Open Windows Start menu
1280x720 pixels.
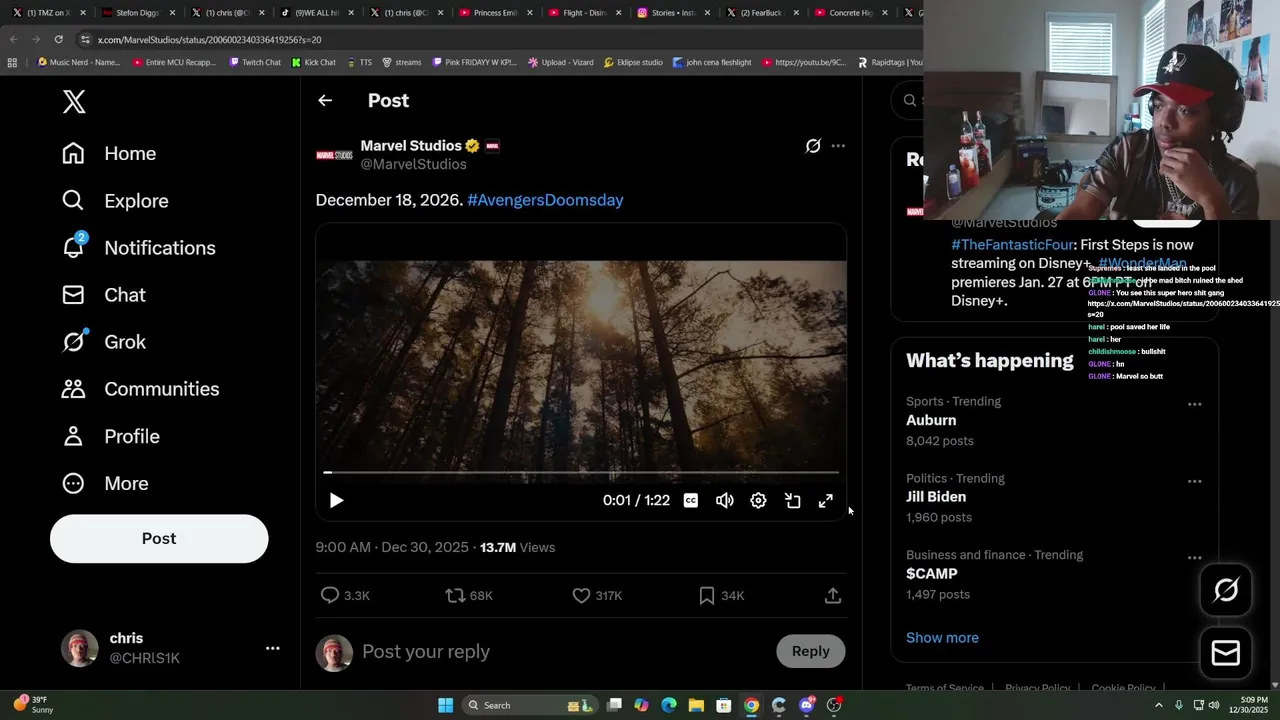point(446,705)
